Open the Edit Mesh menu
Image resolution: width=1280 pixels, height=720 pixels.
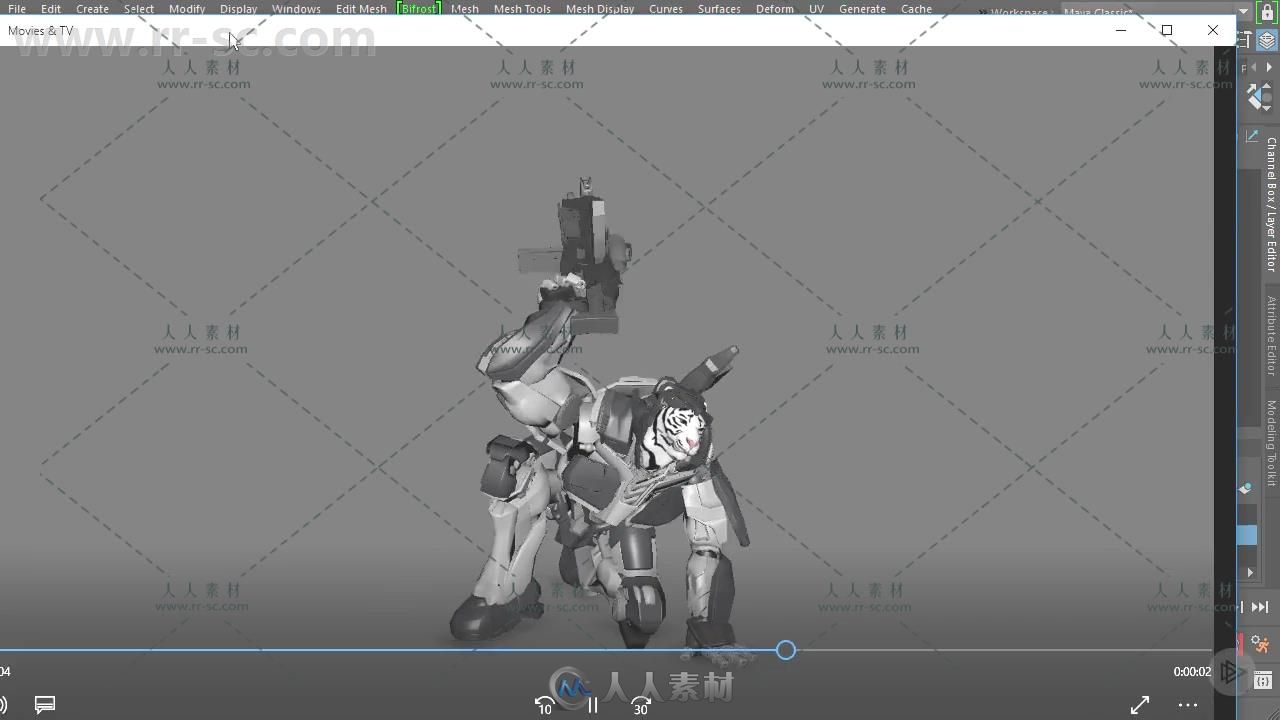point(361,8)
